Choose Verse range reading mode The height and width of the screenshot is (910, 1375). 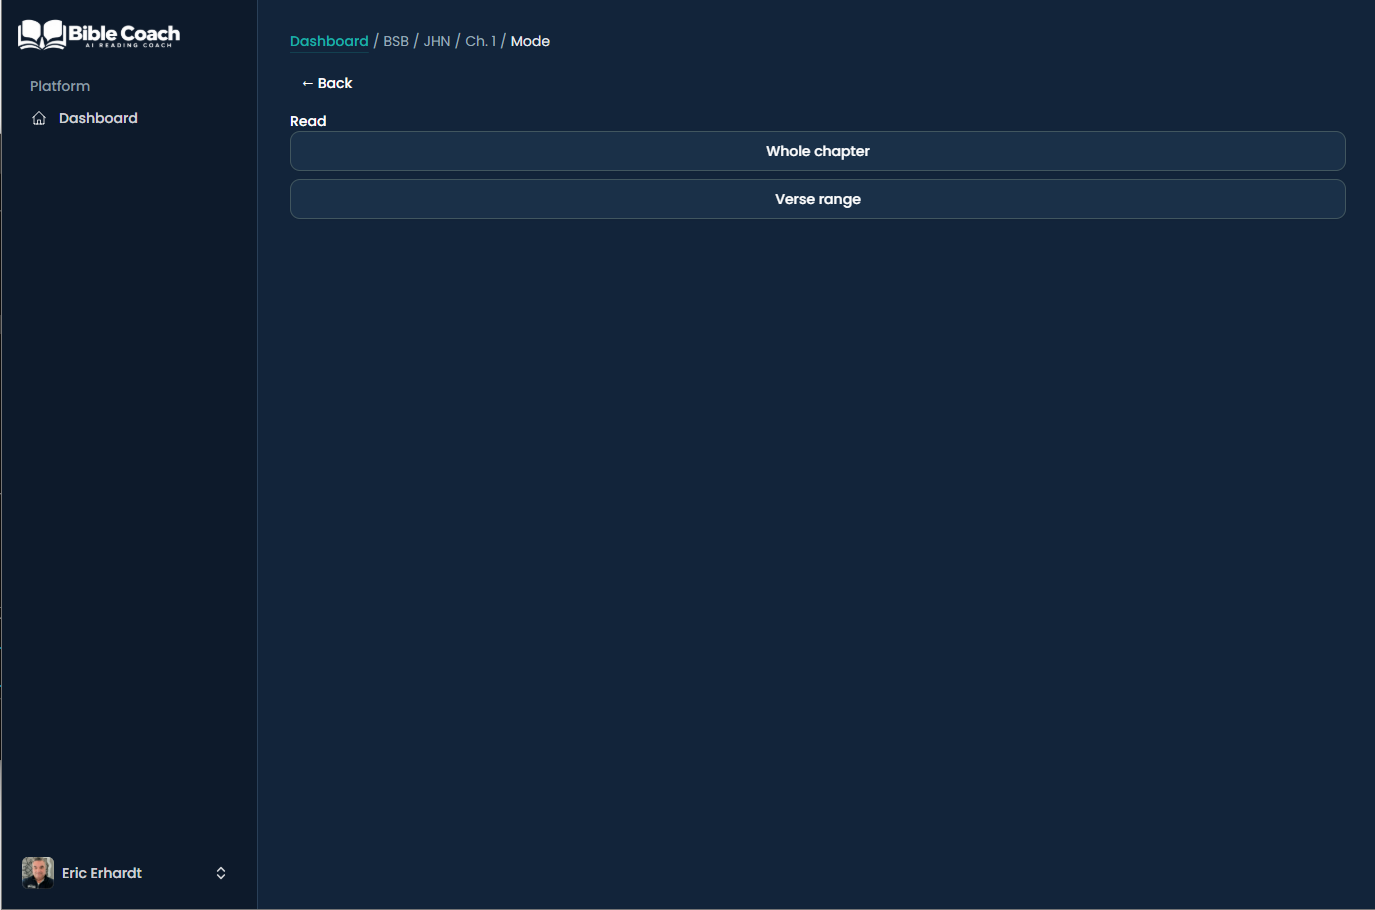[817, 199]
